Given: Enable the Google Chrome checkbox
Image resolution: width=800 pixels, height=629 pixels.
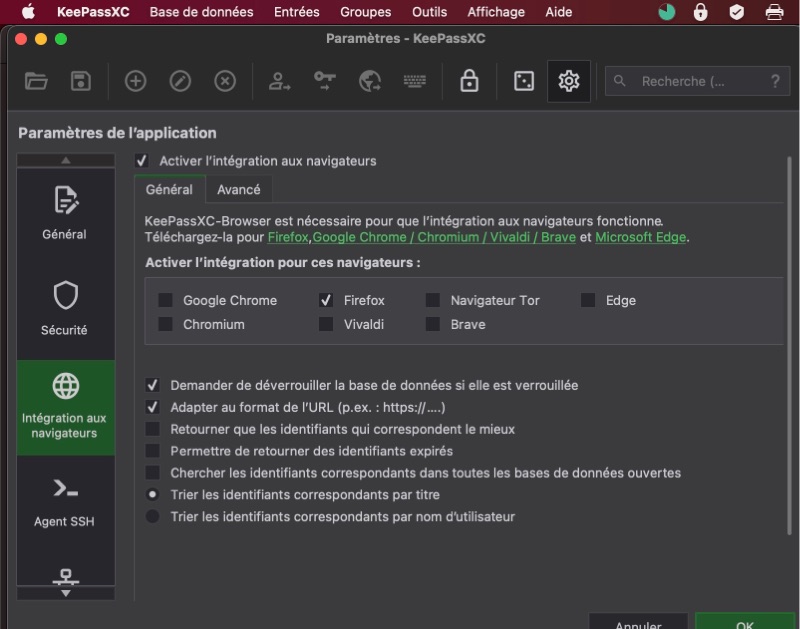Looking at the screenshot, I should 165,300.
